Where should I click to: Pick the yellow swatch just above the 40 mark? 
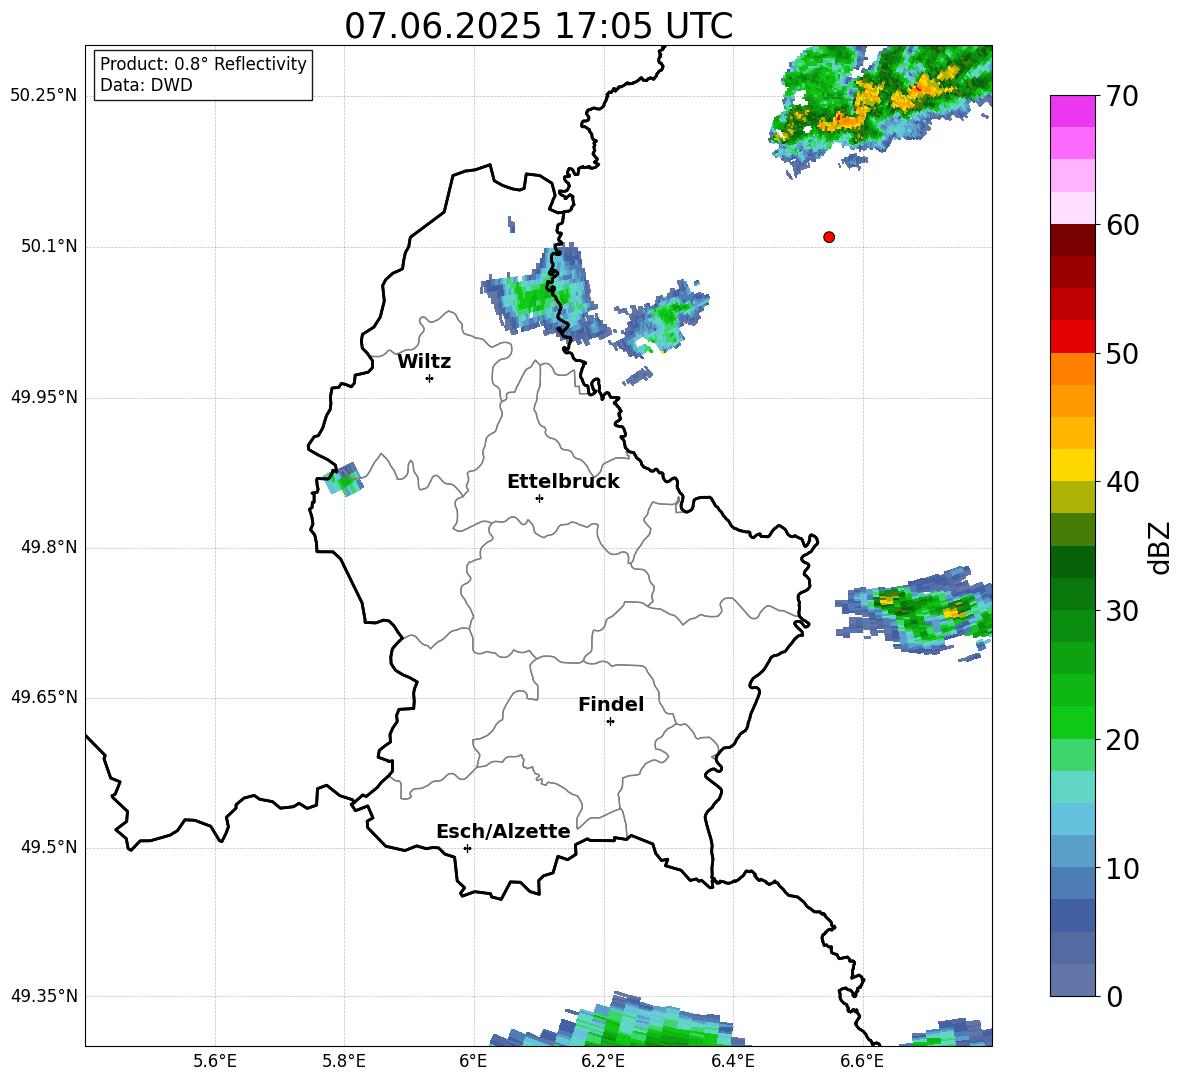click(x=1072, y=465)
